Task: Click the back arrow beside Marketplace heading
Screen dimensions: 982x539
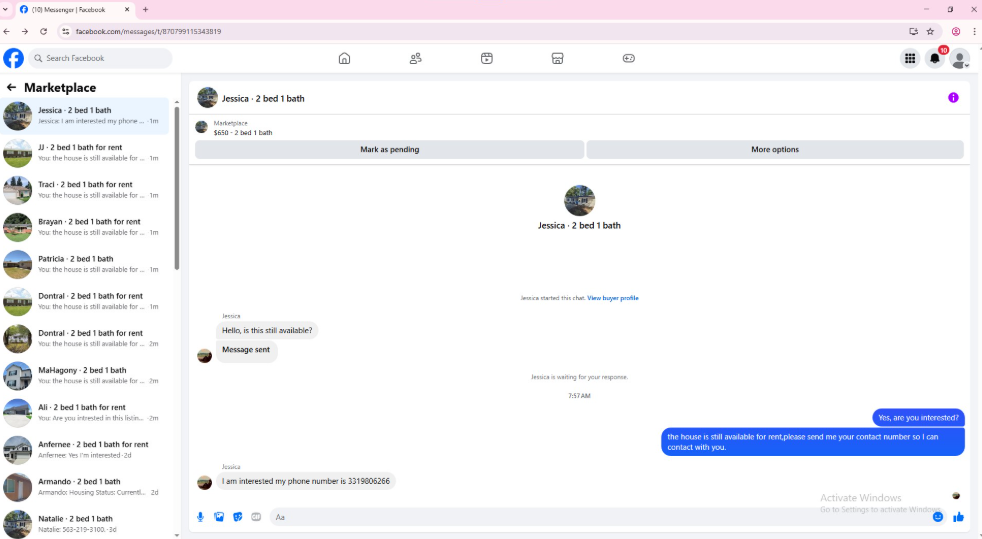Action: [11, 87]
